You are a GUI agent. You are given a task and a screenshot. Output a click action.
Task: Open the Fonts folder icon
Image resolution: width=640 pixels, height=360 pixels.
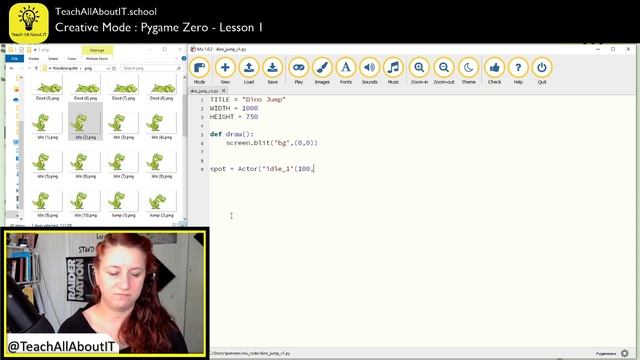[346, 71]
